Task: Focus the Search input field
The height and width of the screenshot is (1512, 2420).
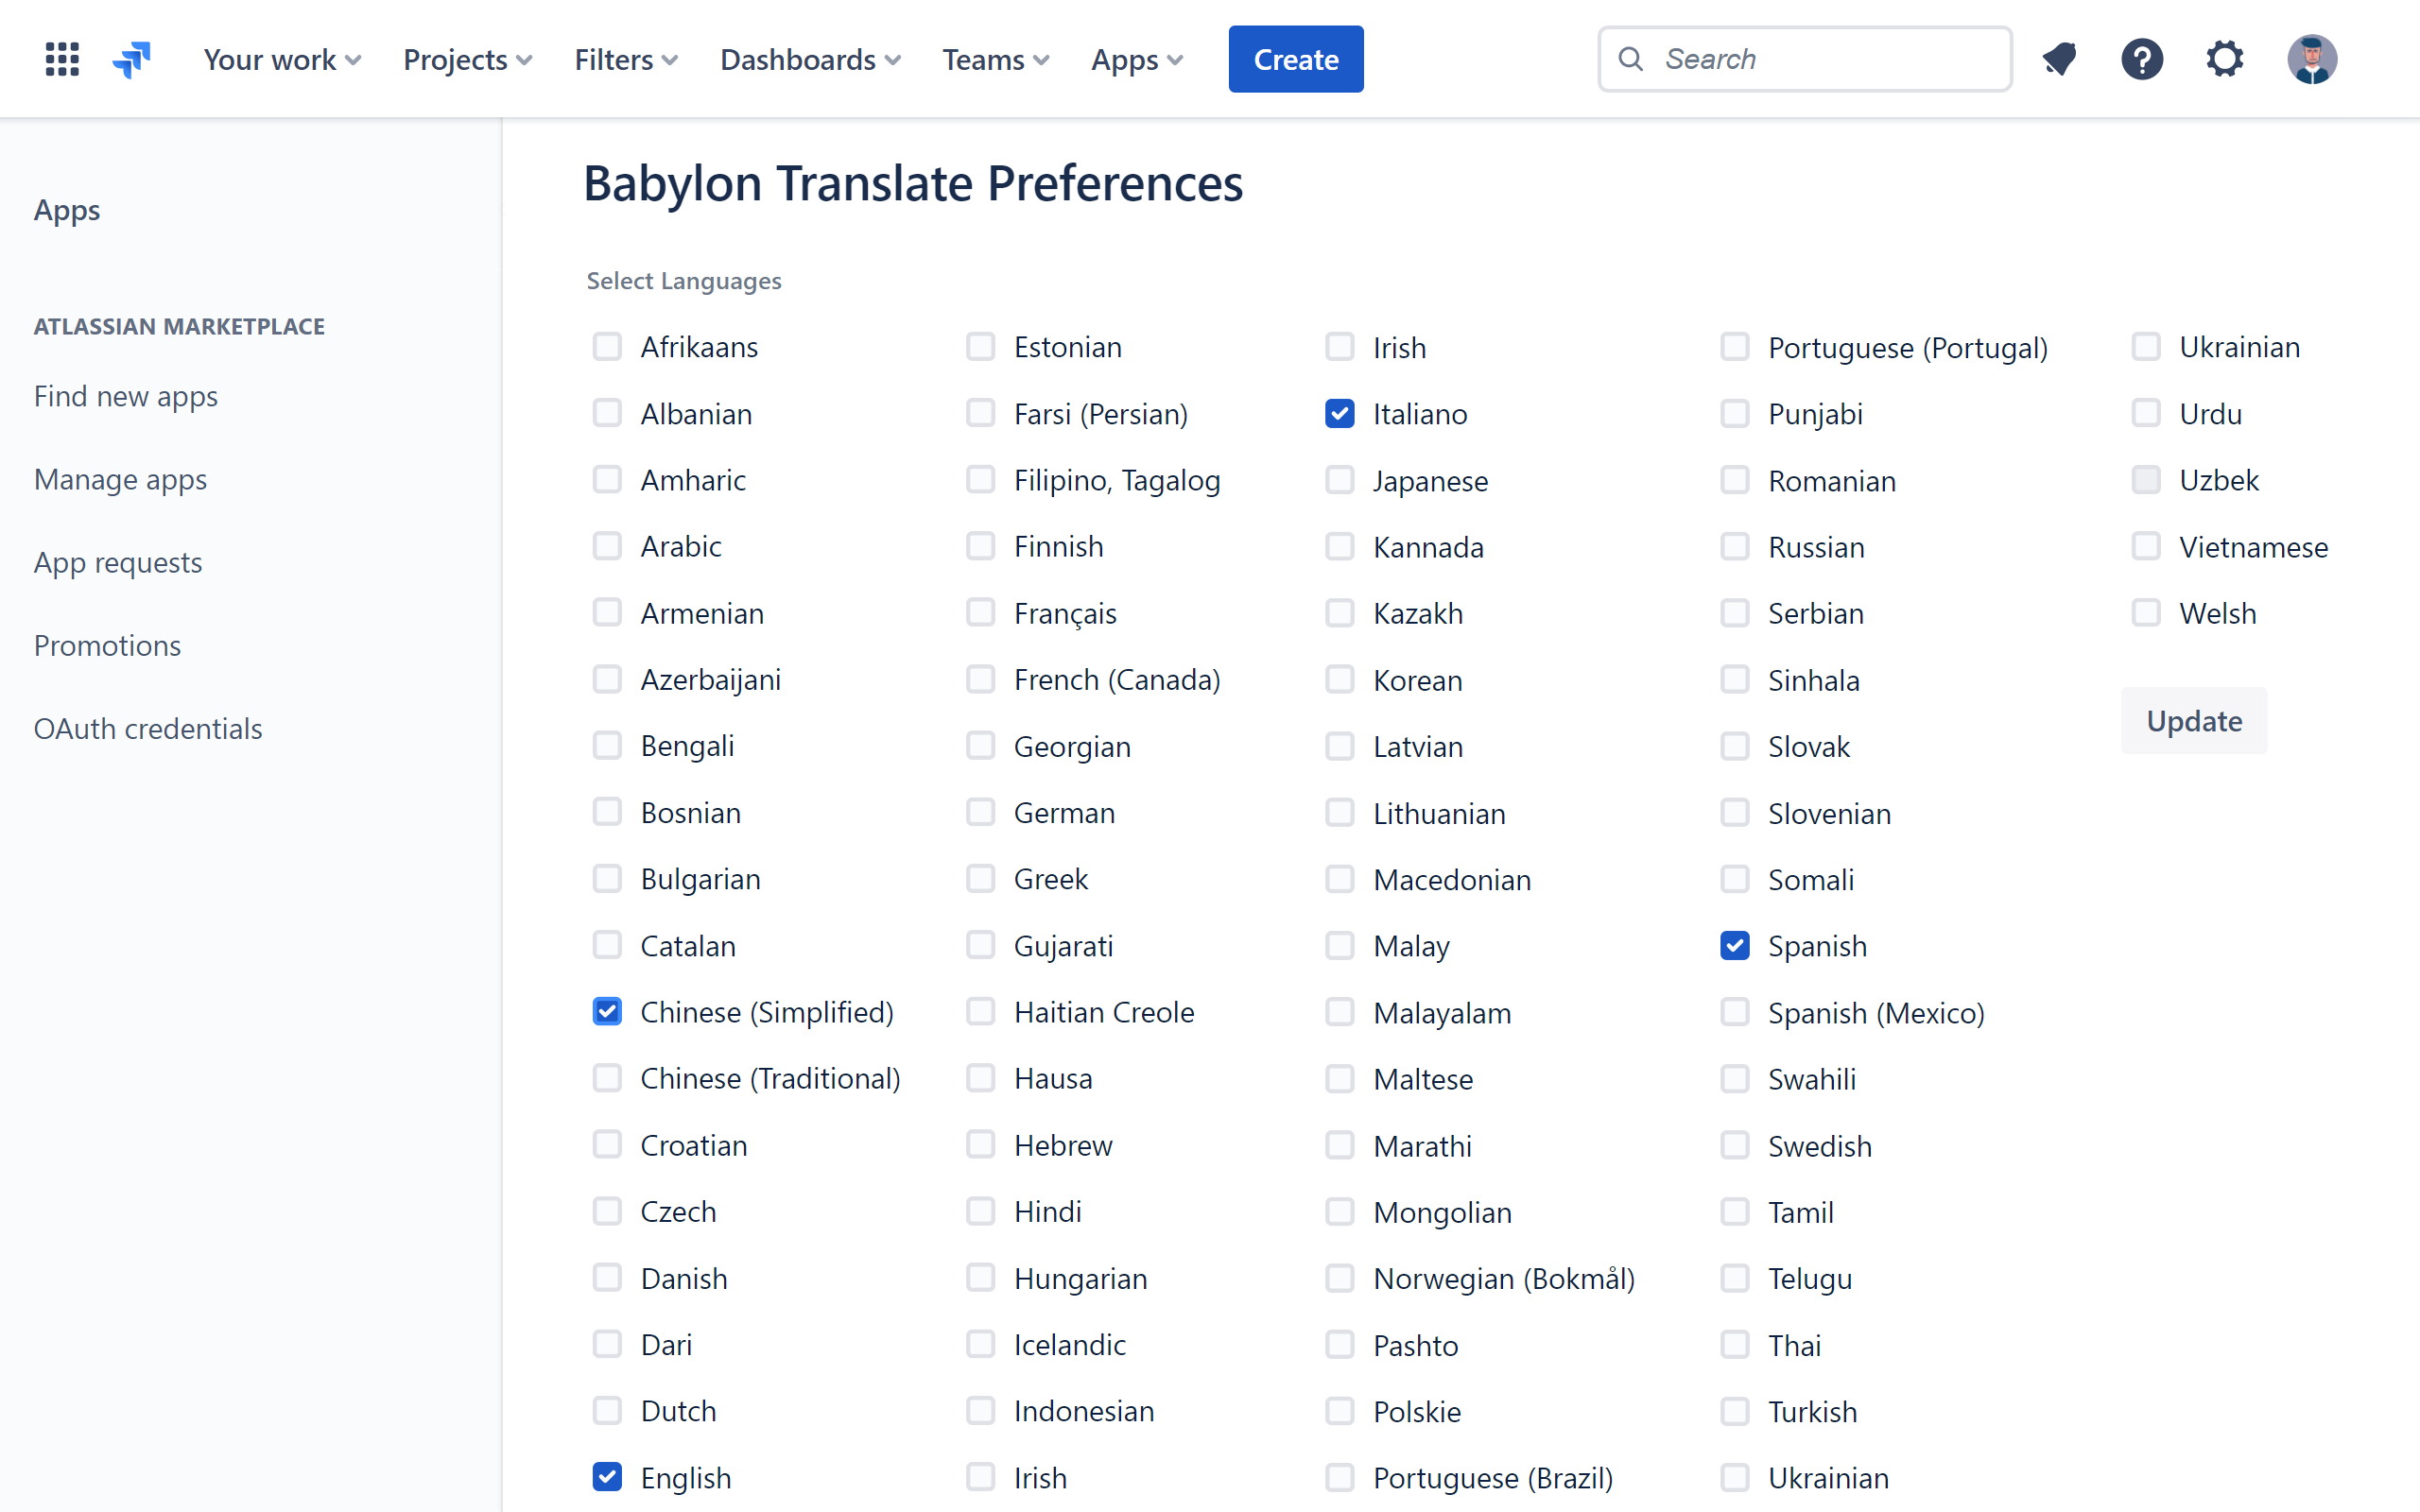Action: click(1805, 59)
